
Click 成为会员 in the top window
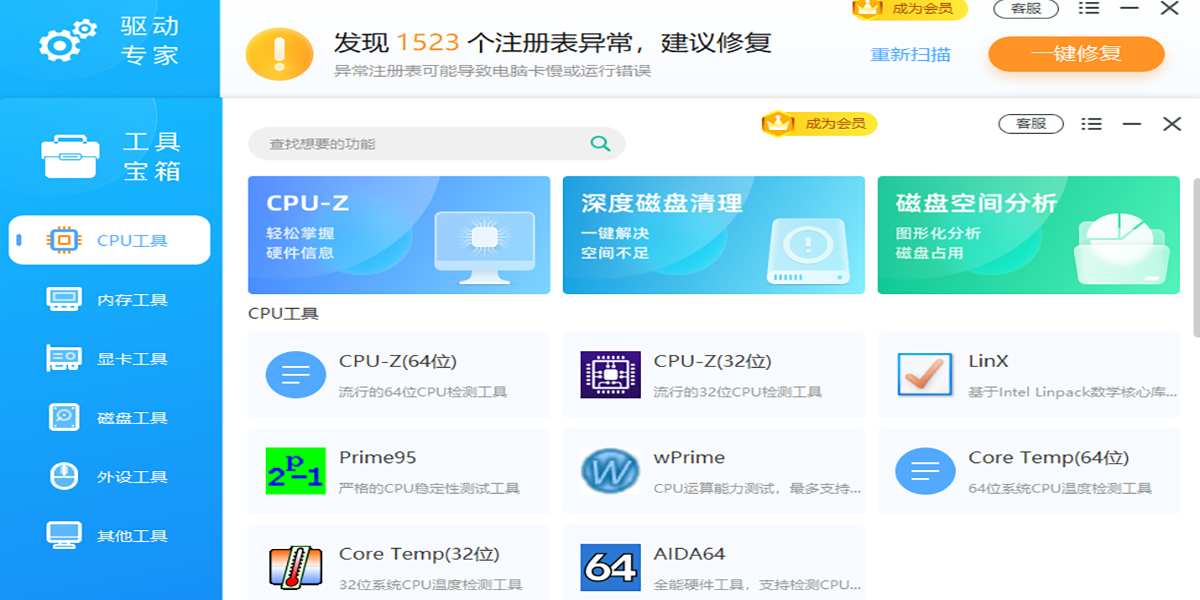[x=910, y=9]
